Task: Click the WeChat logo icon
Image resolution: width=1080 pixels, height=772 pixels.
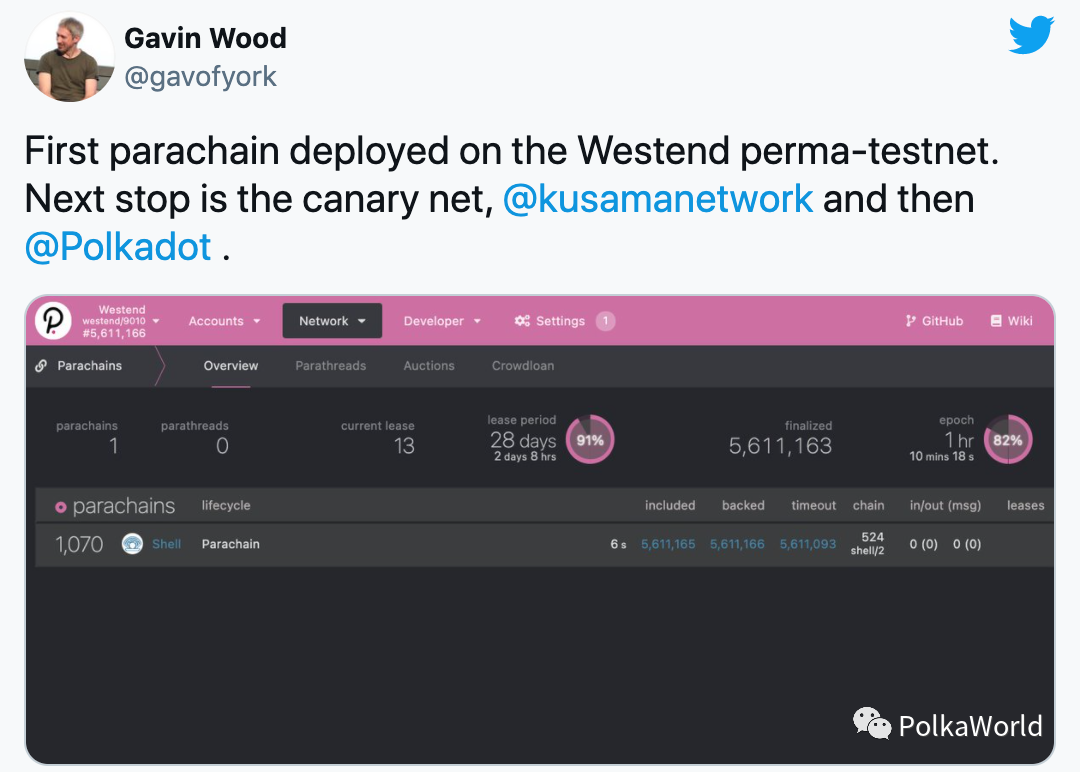Action: point(871,723)
